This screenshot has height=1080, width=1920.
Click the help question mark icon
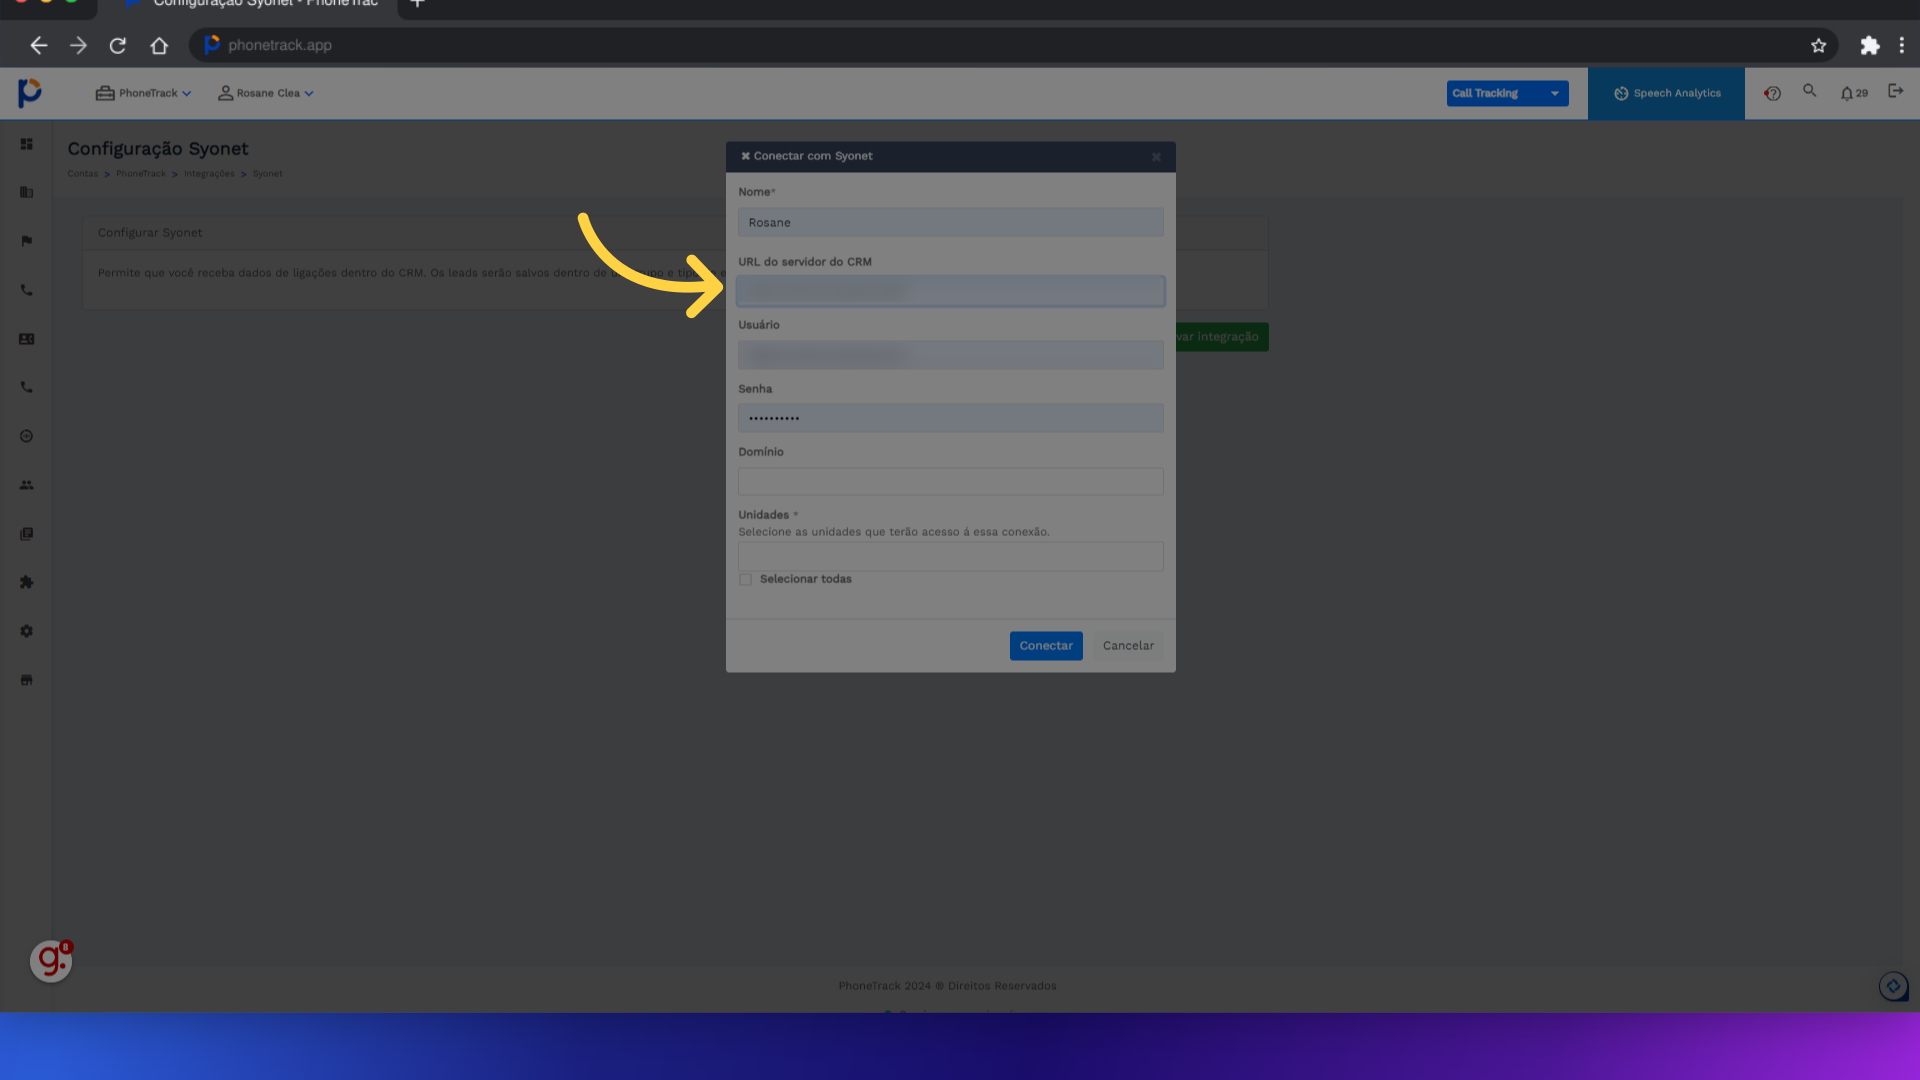coord(1772,93)
